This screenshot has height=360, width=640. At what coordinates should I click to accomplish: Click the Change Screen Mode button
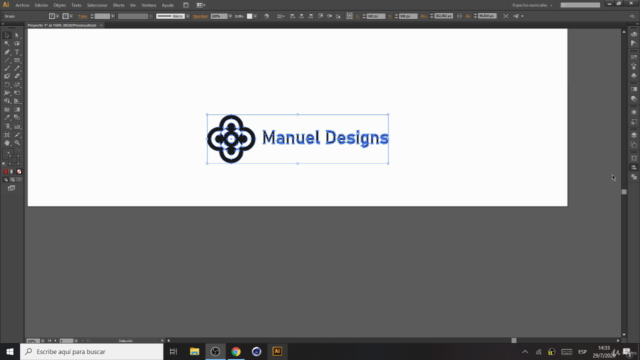pyautogui.click(x=11, y=188)
